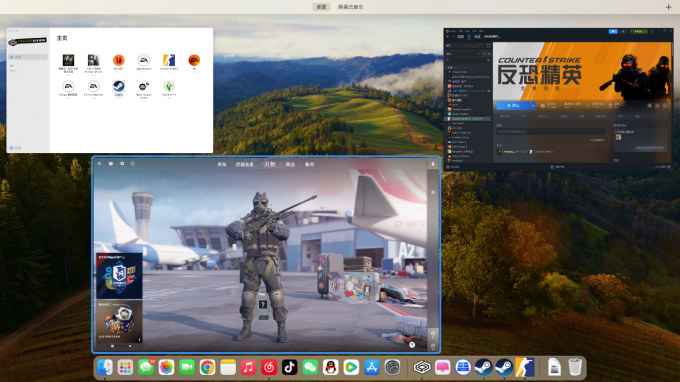This screenshot has height=382, width=680.
Task: Open the orange round icon with white logo in the launcher
Action: pos(118,60)
